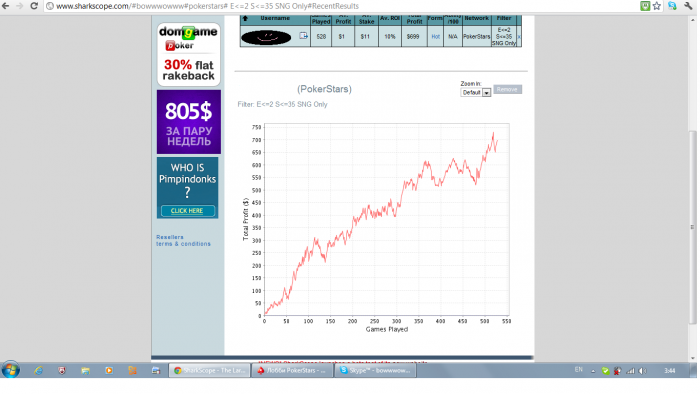The width and height of the screenshot is (700, 394).
Task: Open the domgame poker rakeback ad
Action: pyautogui.click(x=188, y=54)
